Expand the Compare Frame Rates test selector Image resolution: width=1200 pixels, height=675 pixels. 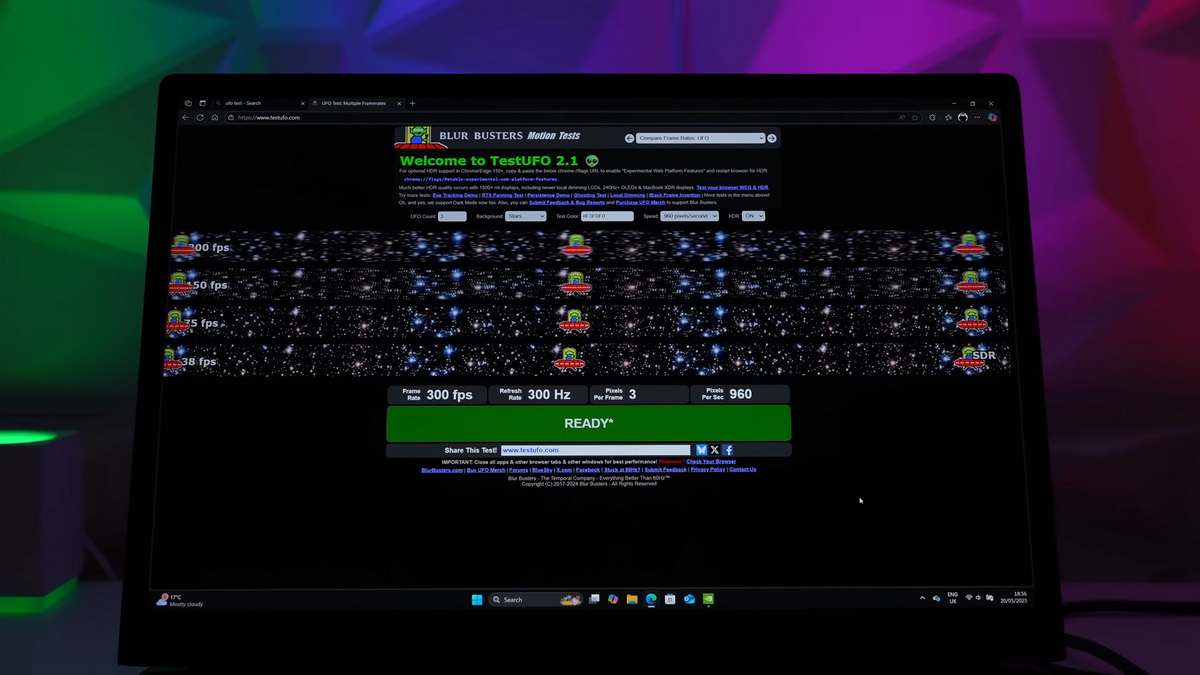700,138
